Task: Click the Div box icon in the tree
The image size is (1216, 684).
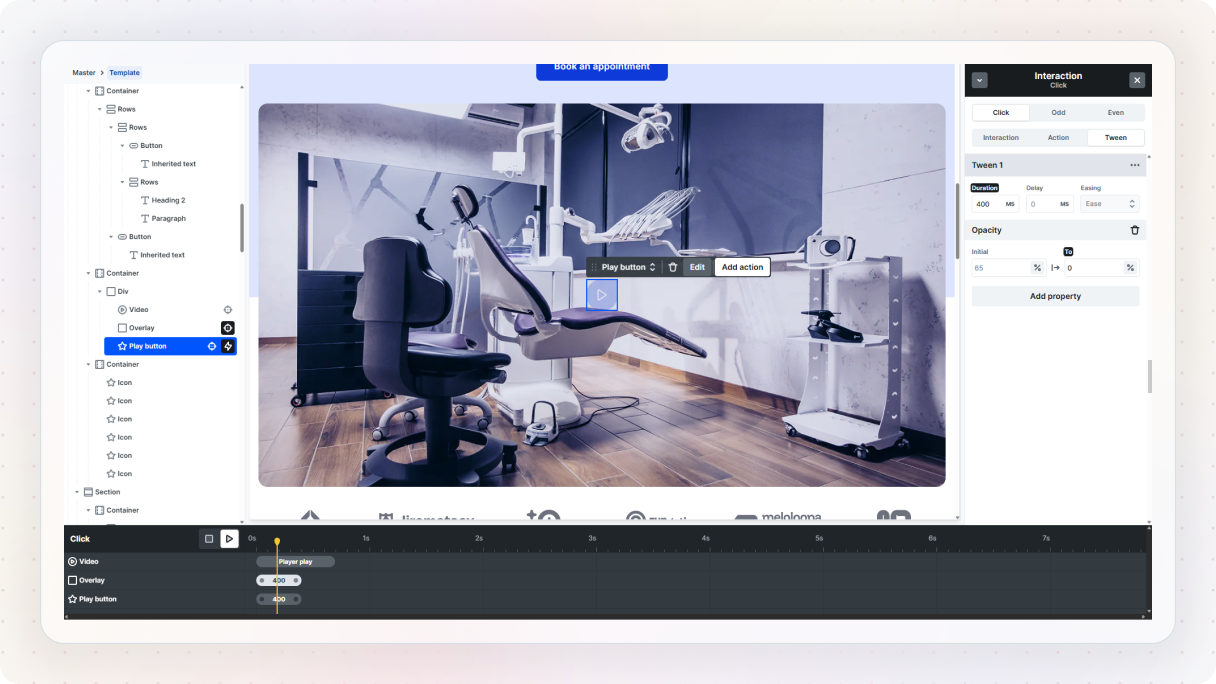Action: coord(111,291)
